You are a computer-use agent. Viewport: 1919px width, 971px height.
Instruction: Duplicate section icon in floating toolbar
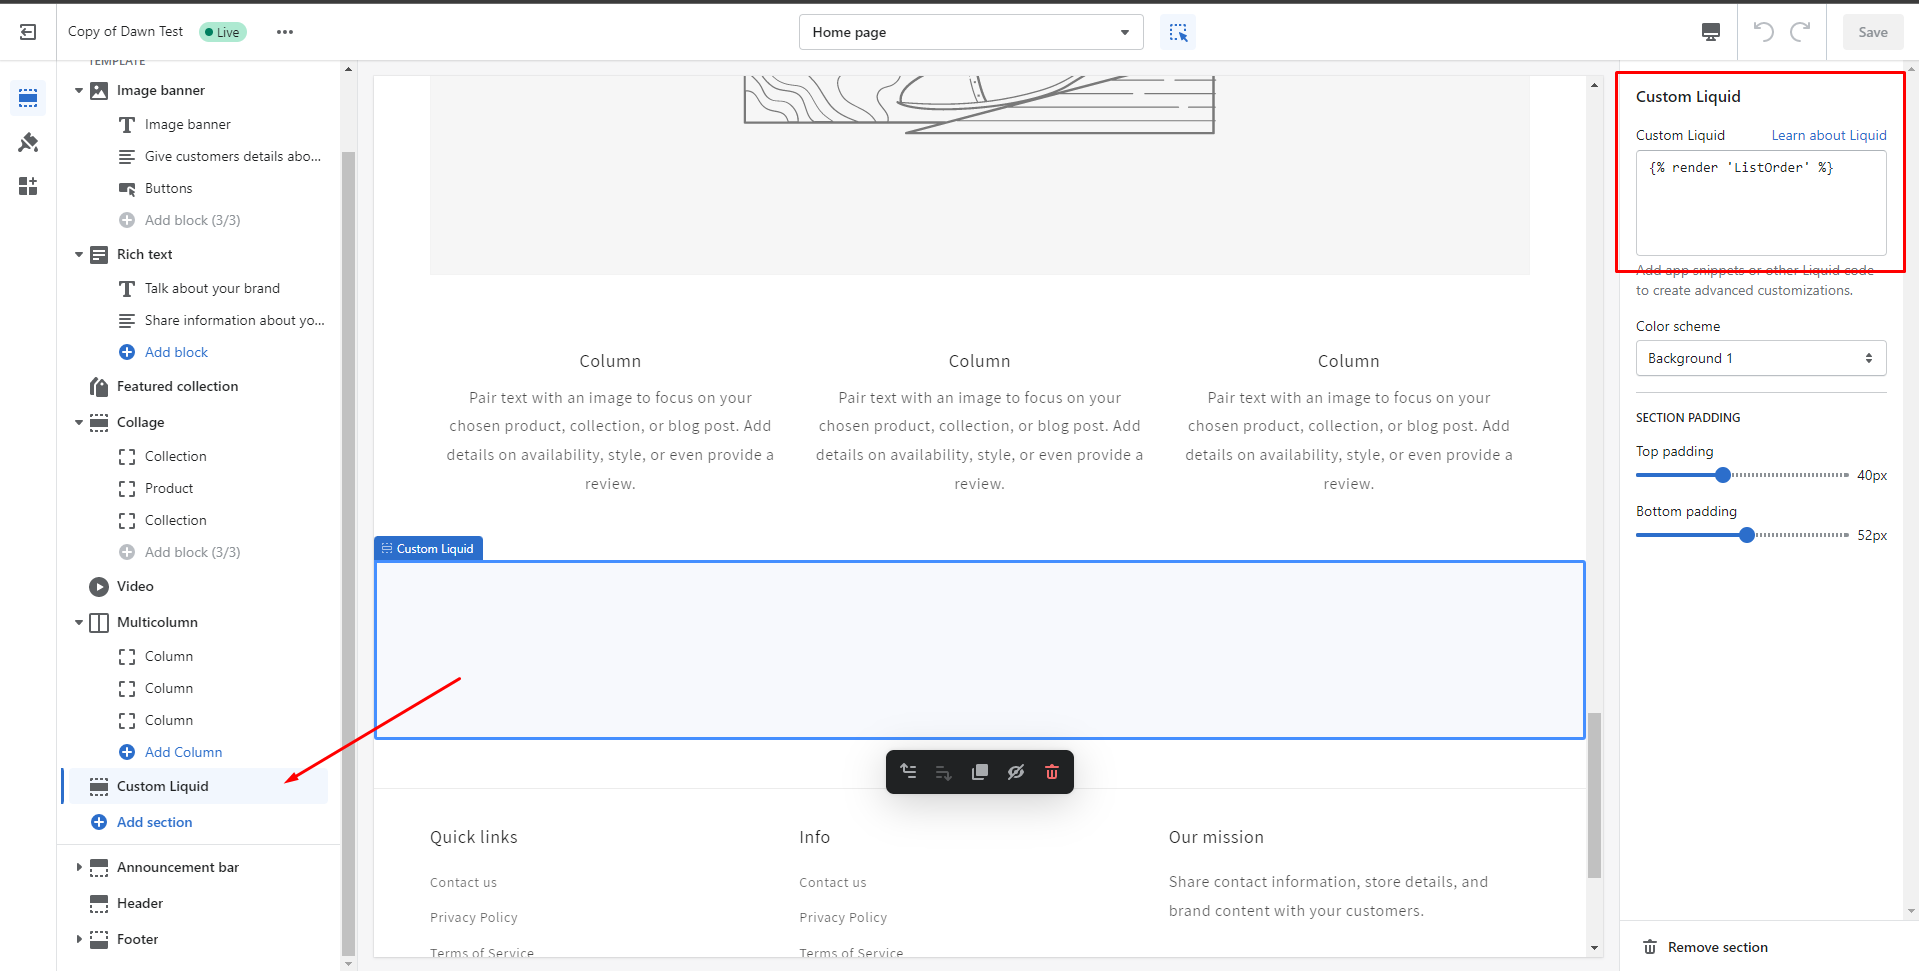(x=980, y=772)
